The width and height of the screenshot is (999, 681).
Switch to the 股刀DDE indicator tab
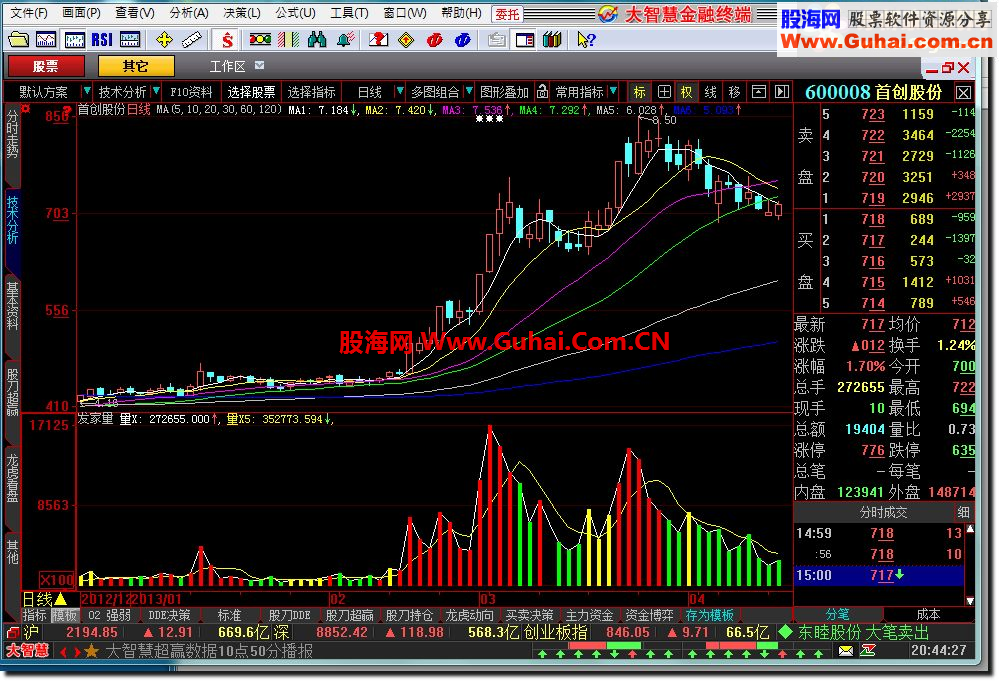pyautogui.click(x=289, y=615)
